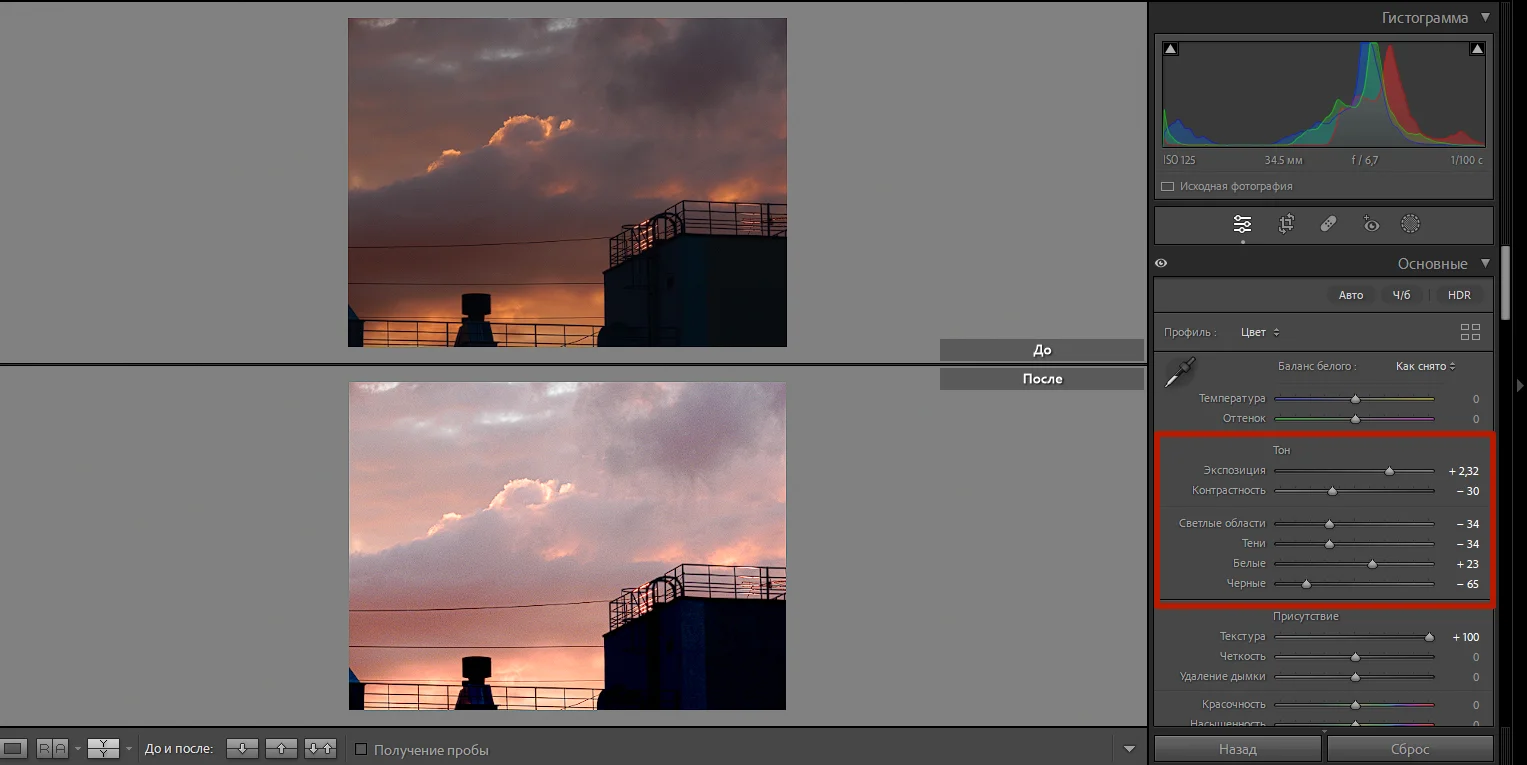1527x765 pixels.
Task: Click the Экспозиция slider handle
Action: coord(1389,471)
